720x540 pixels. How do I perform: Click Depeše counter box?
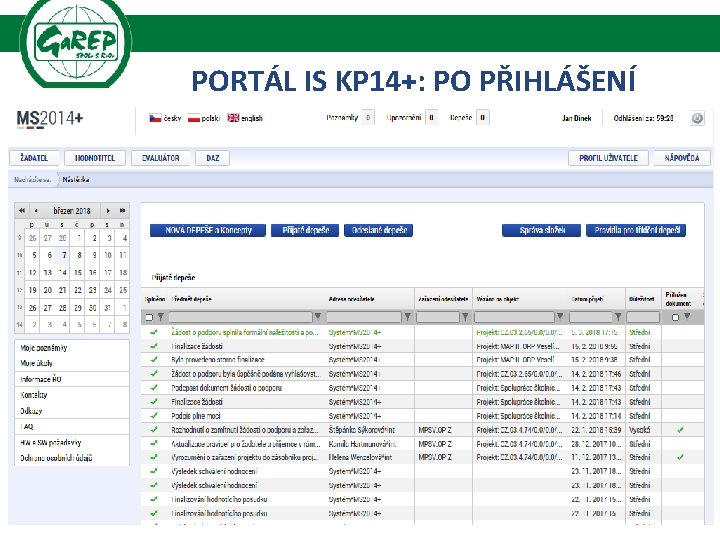[482, 118]
